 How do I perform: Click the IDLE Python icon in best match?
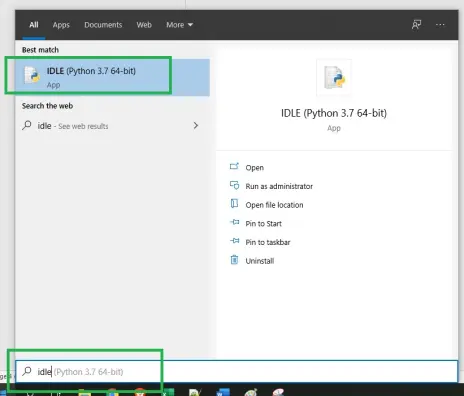click(x=32, y=75)
